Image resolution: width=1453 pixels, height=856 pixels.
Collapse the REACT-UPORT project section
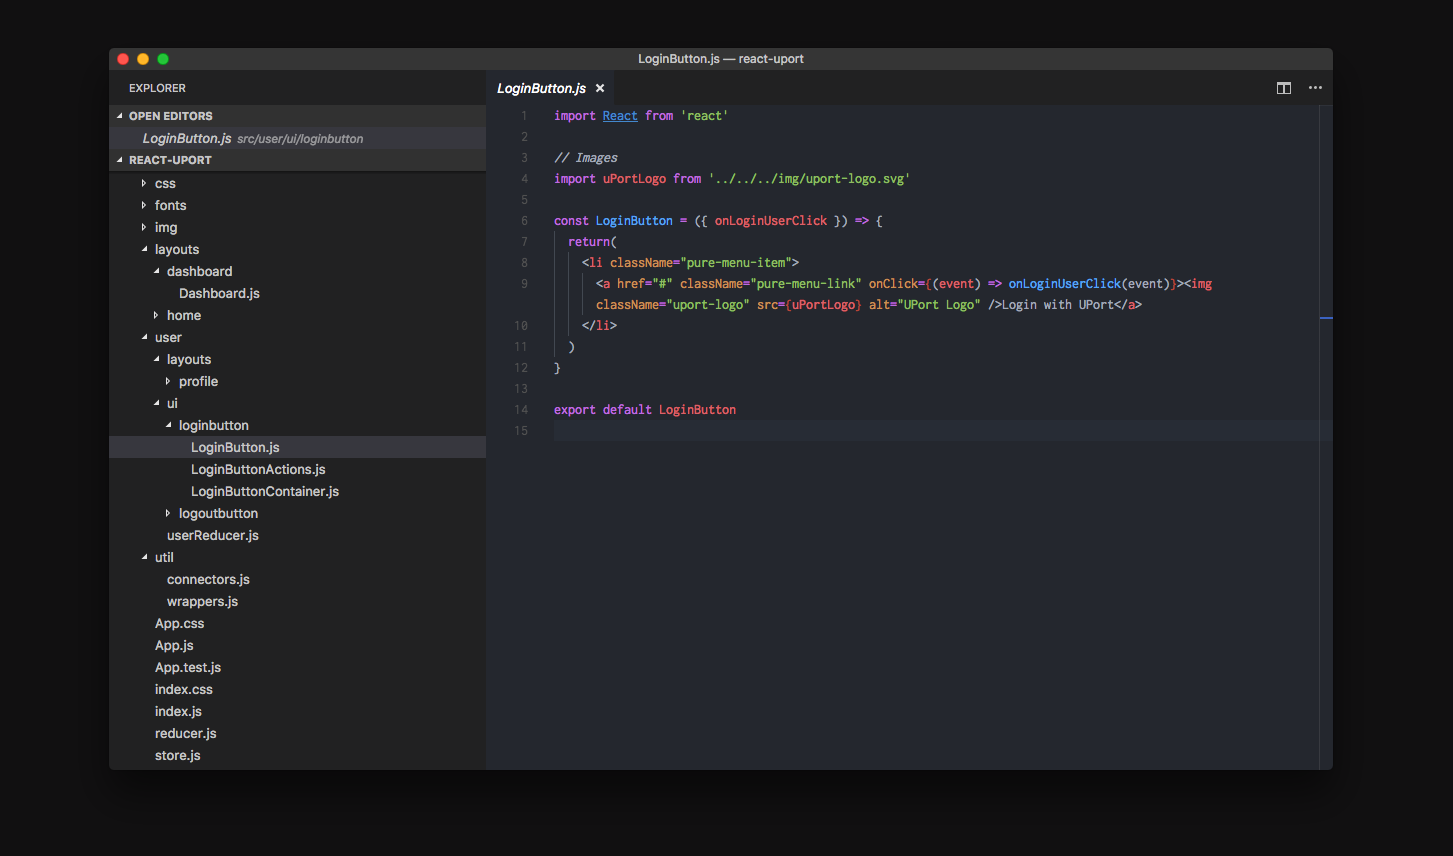click(170, 160)
